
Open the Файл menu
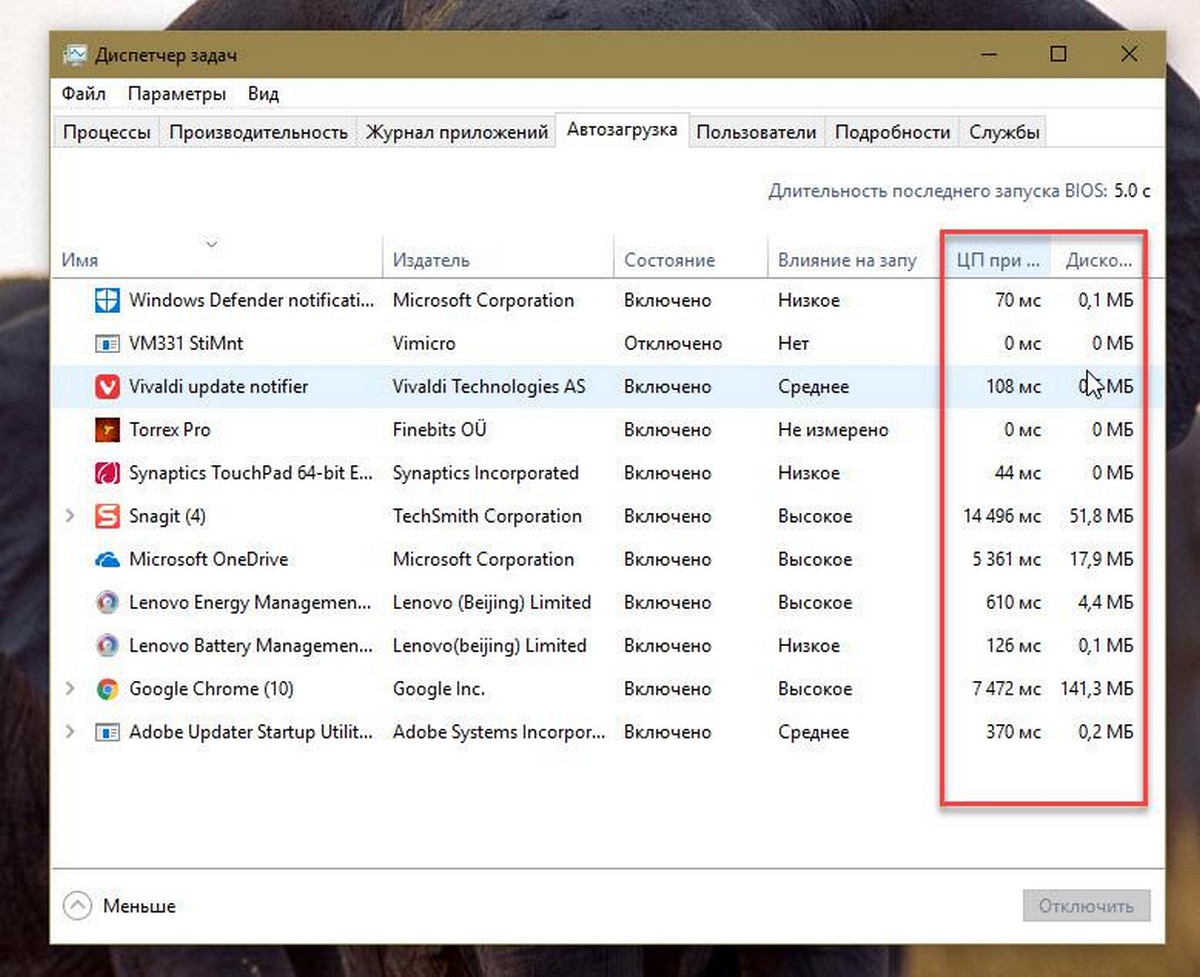pos(83,94)
